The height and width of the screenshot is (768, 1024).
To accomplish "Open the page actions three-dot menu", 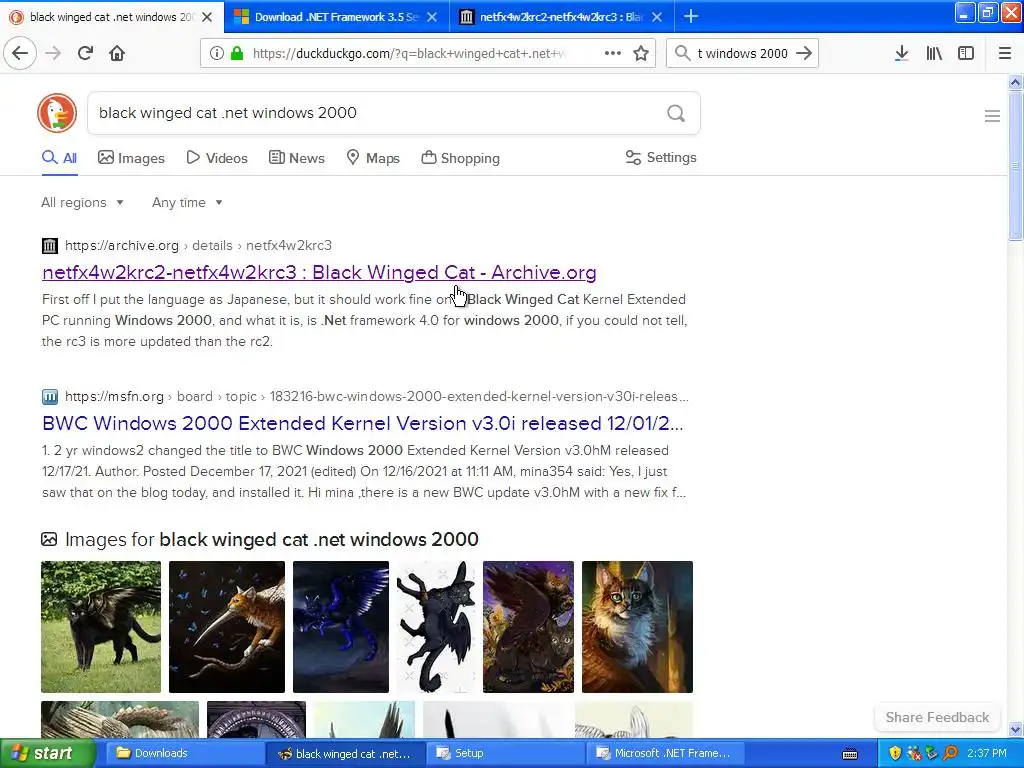I will (x=613, y=54).
